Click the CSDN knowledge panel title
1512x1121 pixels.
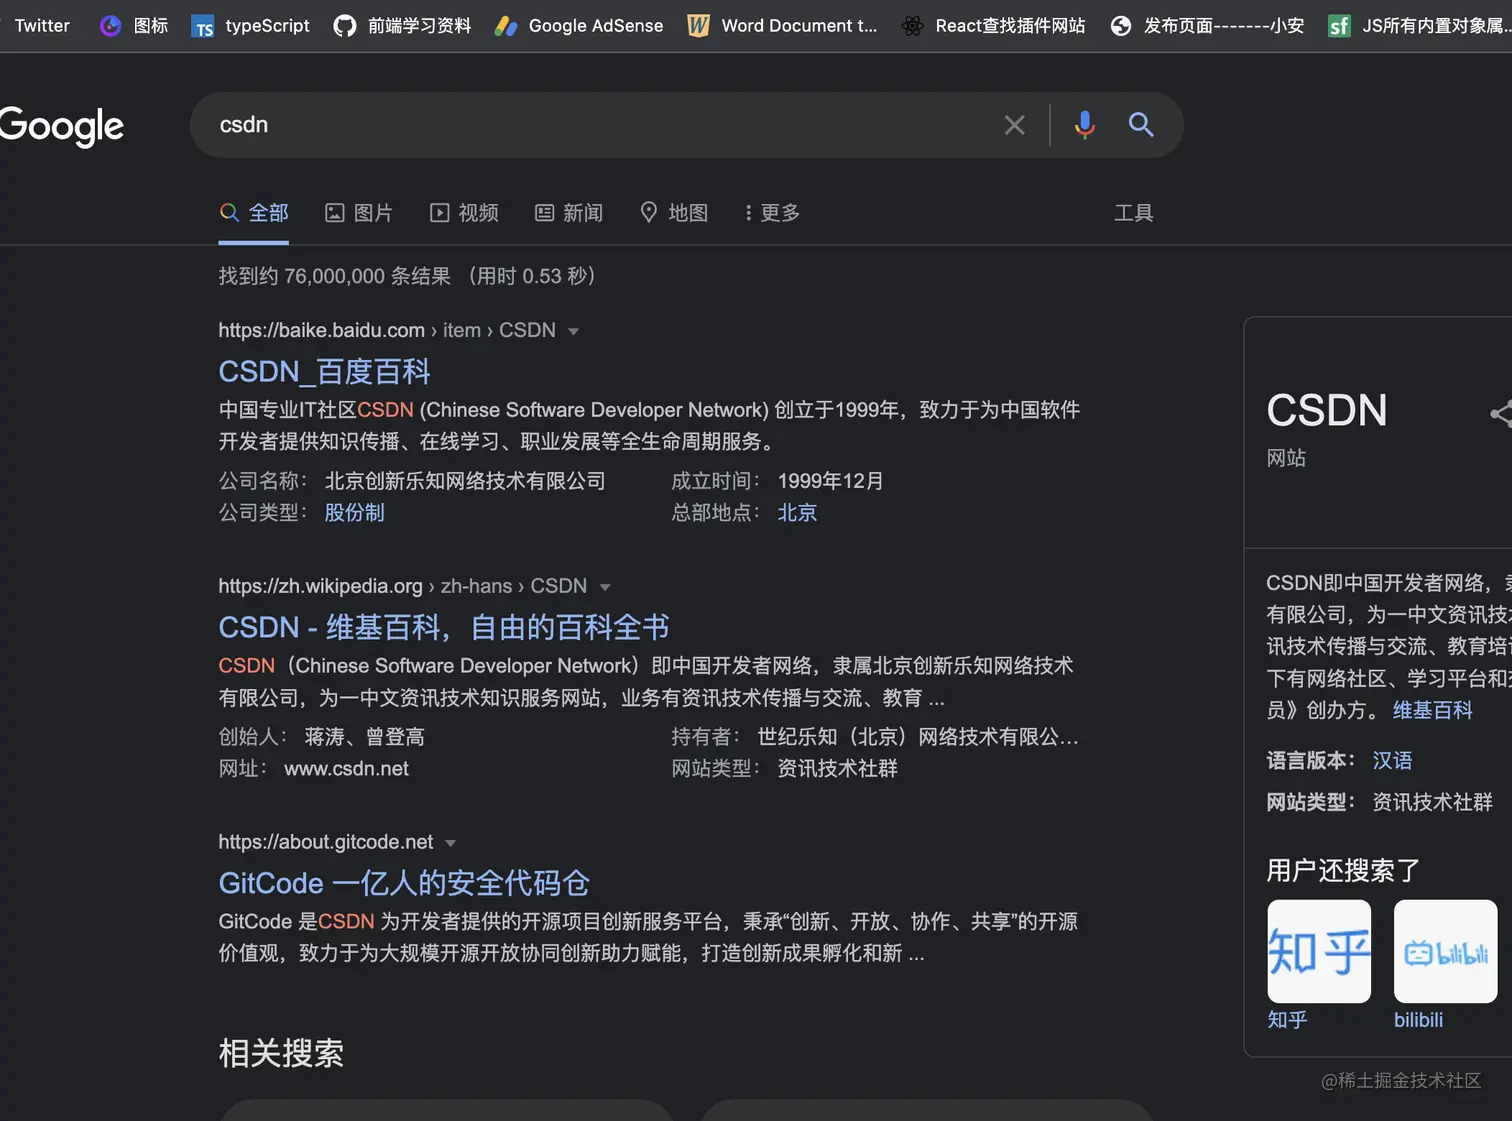pyautogui.click(x=1327, y=410)
